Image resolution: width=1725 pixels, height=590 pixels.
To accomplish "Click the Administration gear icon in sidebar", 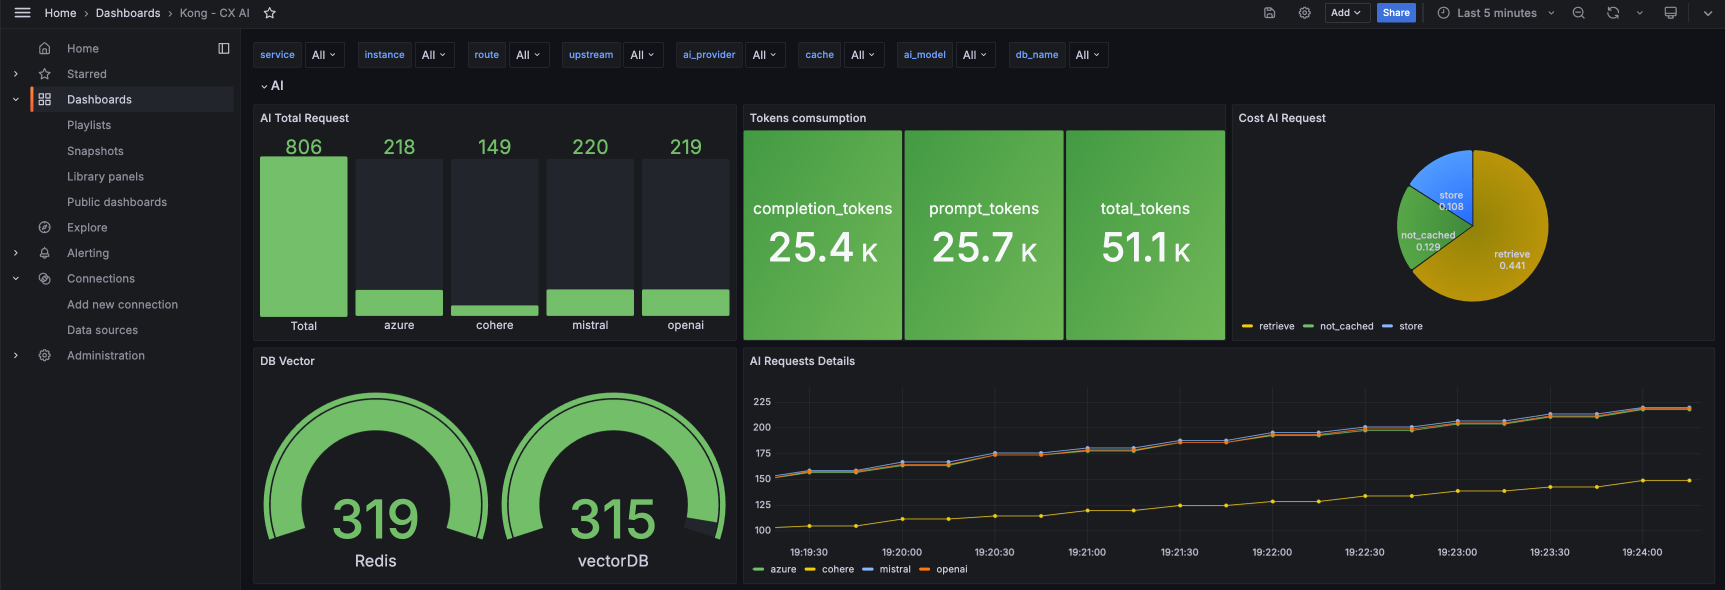I will [44, 355].
